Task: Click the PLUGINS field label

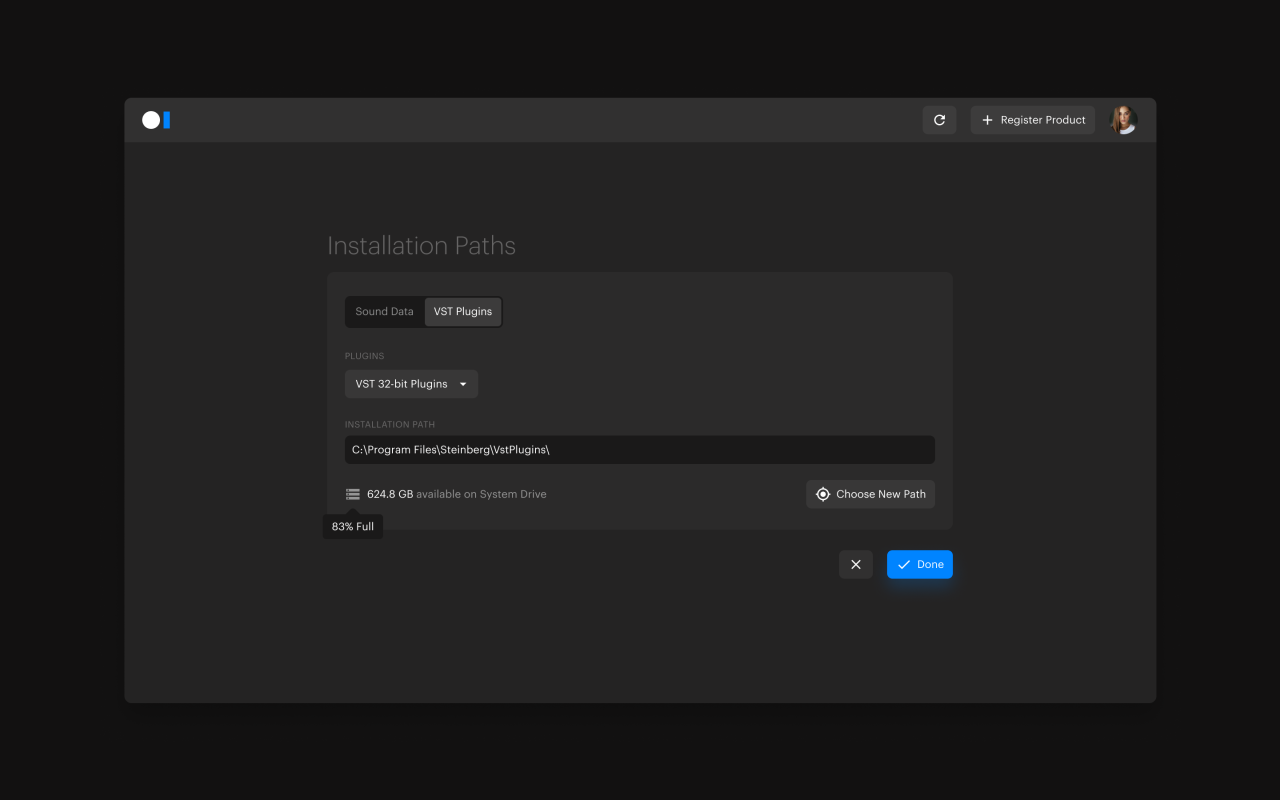Action: [x=364, y=356]
